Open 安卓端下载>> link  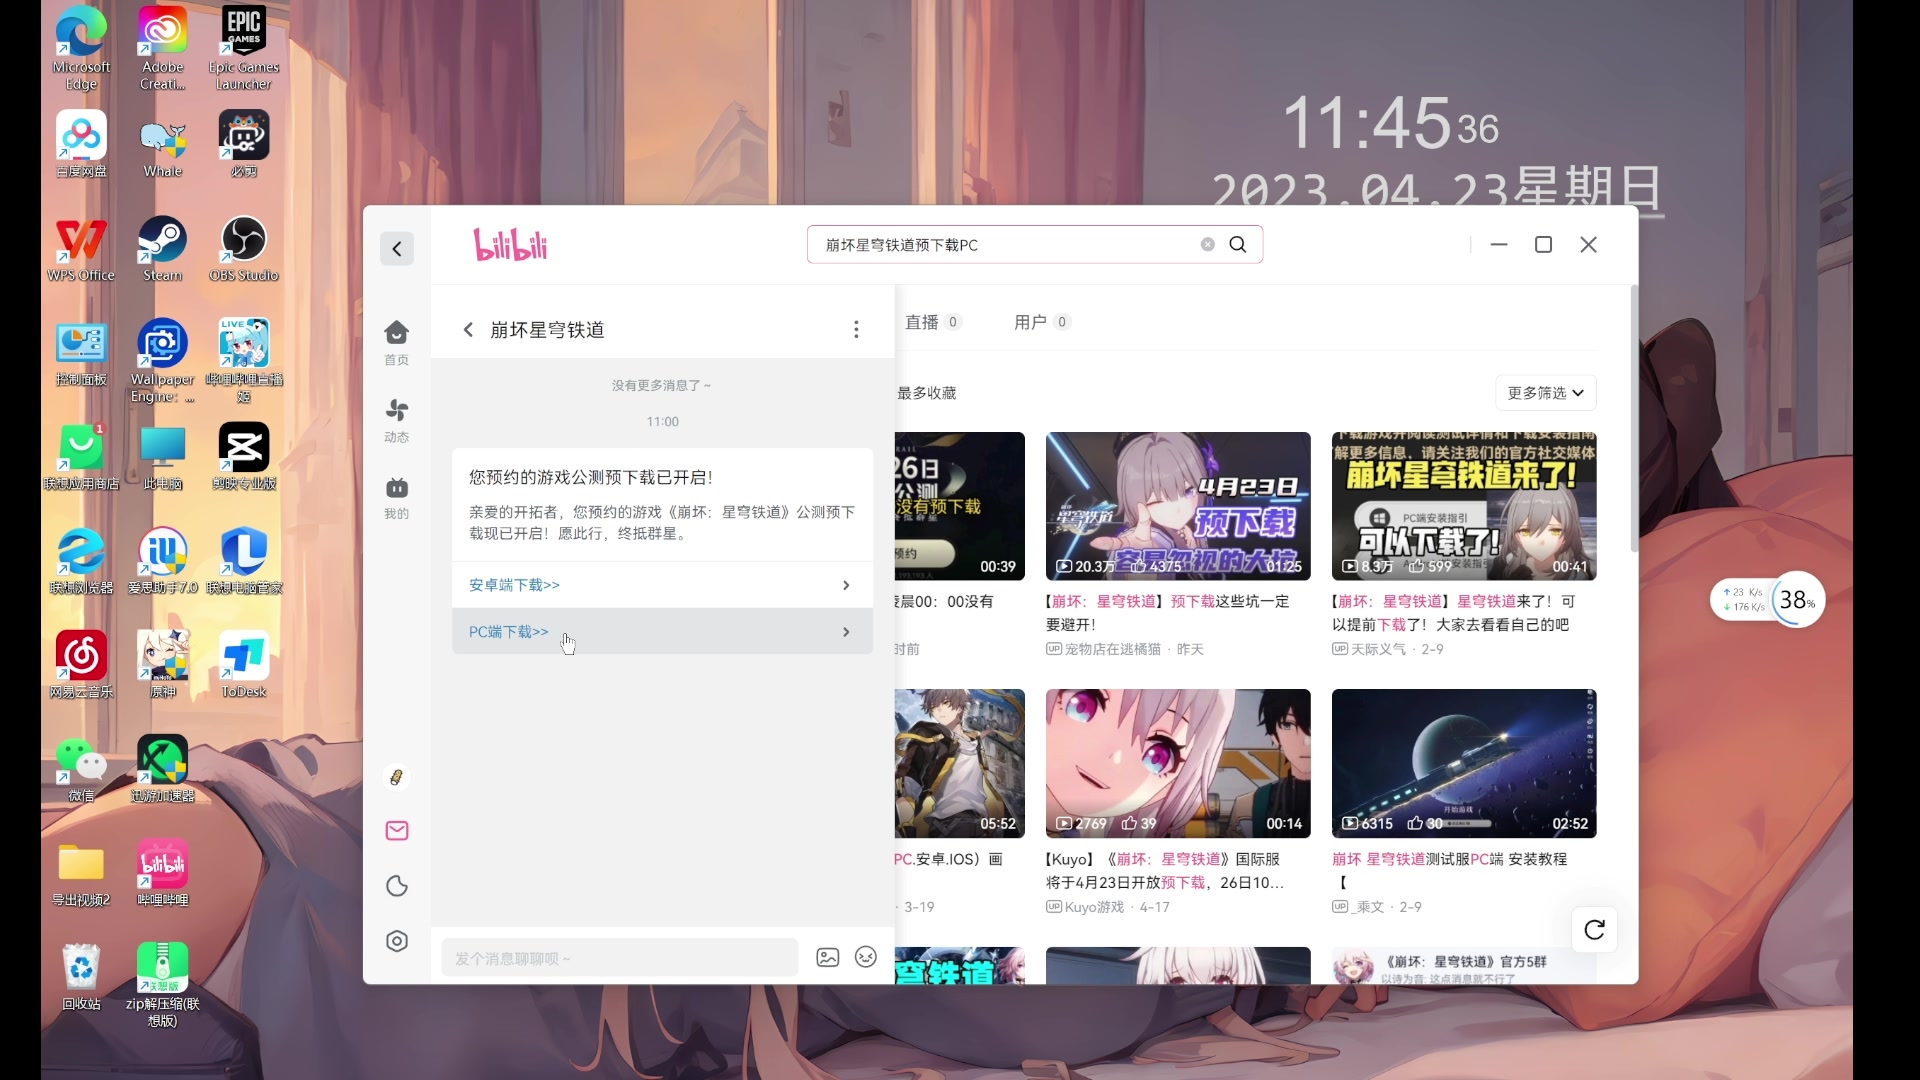(515, 585)
